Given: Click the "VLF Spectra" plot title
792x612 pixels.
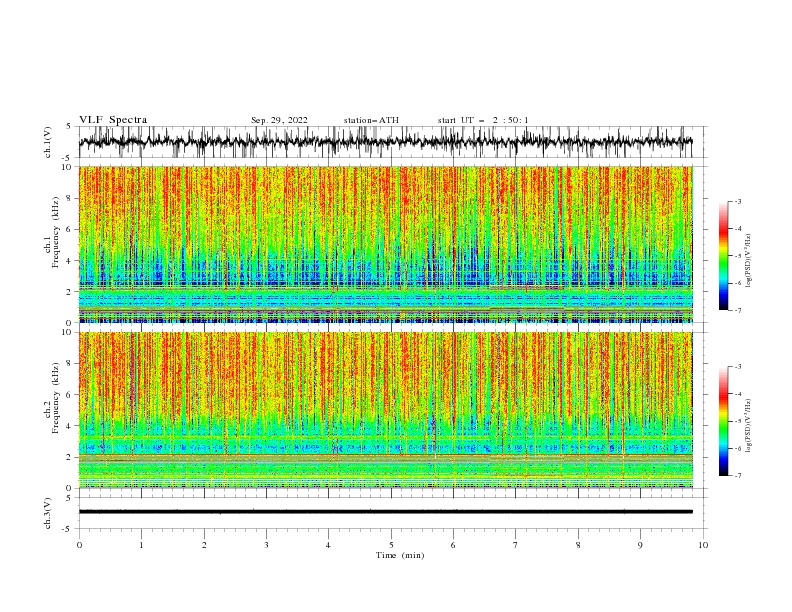Looking at the screenshot, I should point(113,120).
